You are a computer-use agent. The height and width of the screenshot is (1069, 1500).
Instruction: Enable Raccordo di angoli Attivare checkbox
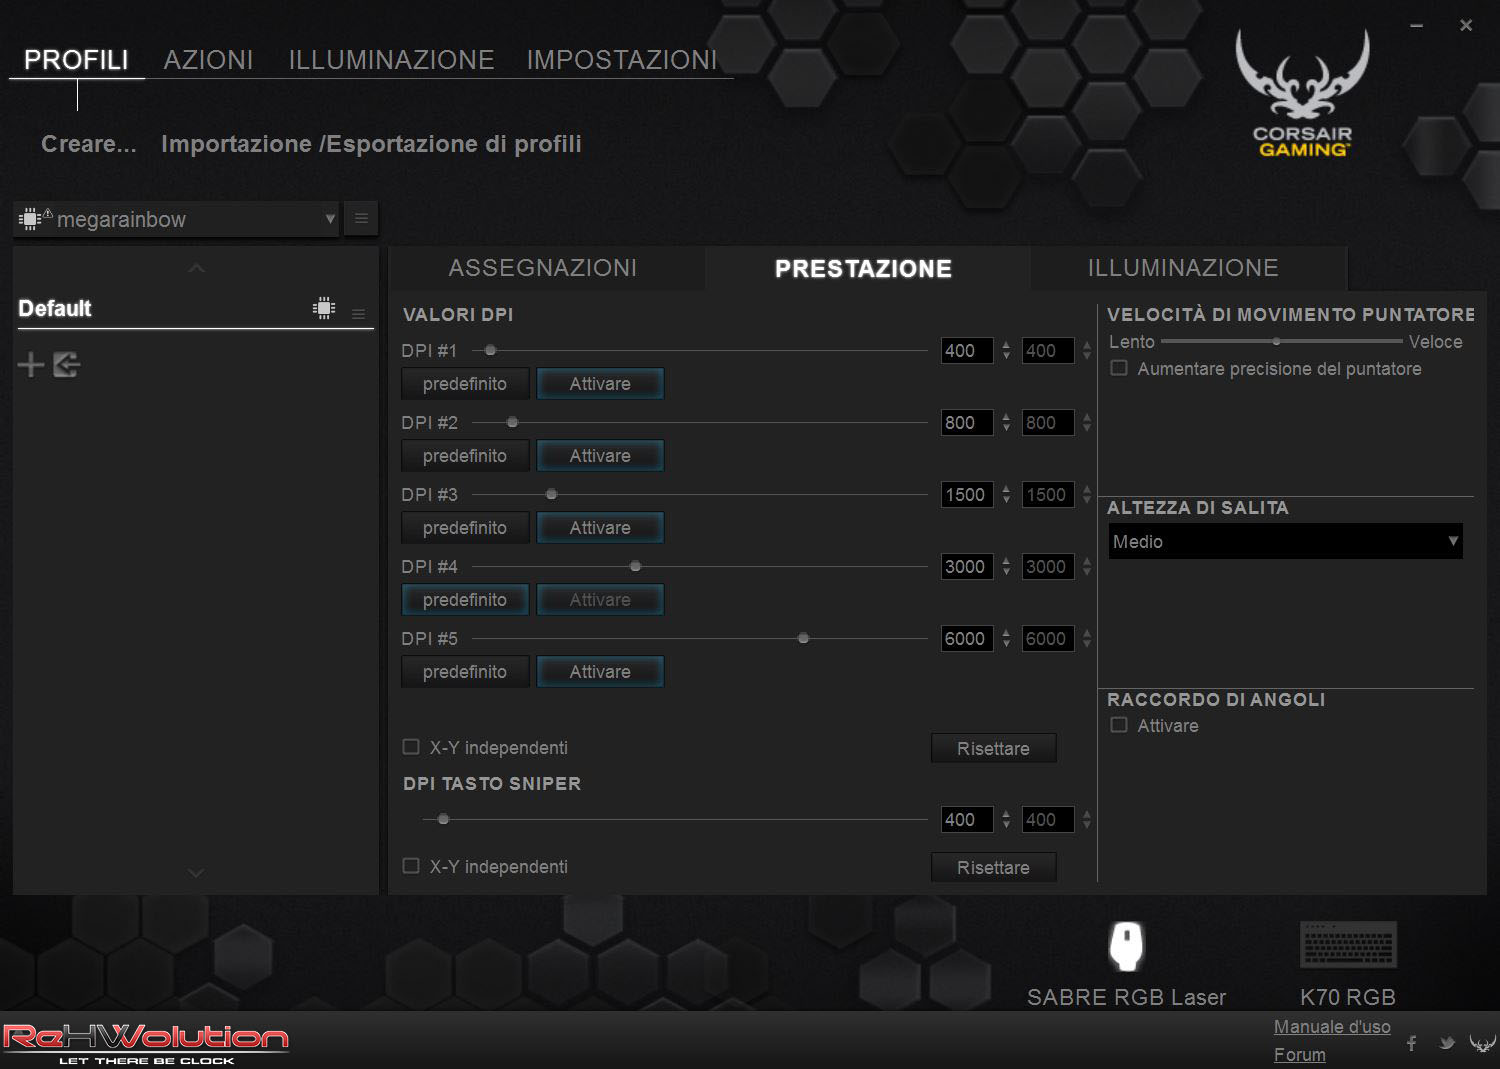click(x=1119, y=725)
